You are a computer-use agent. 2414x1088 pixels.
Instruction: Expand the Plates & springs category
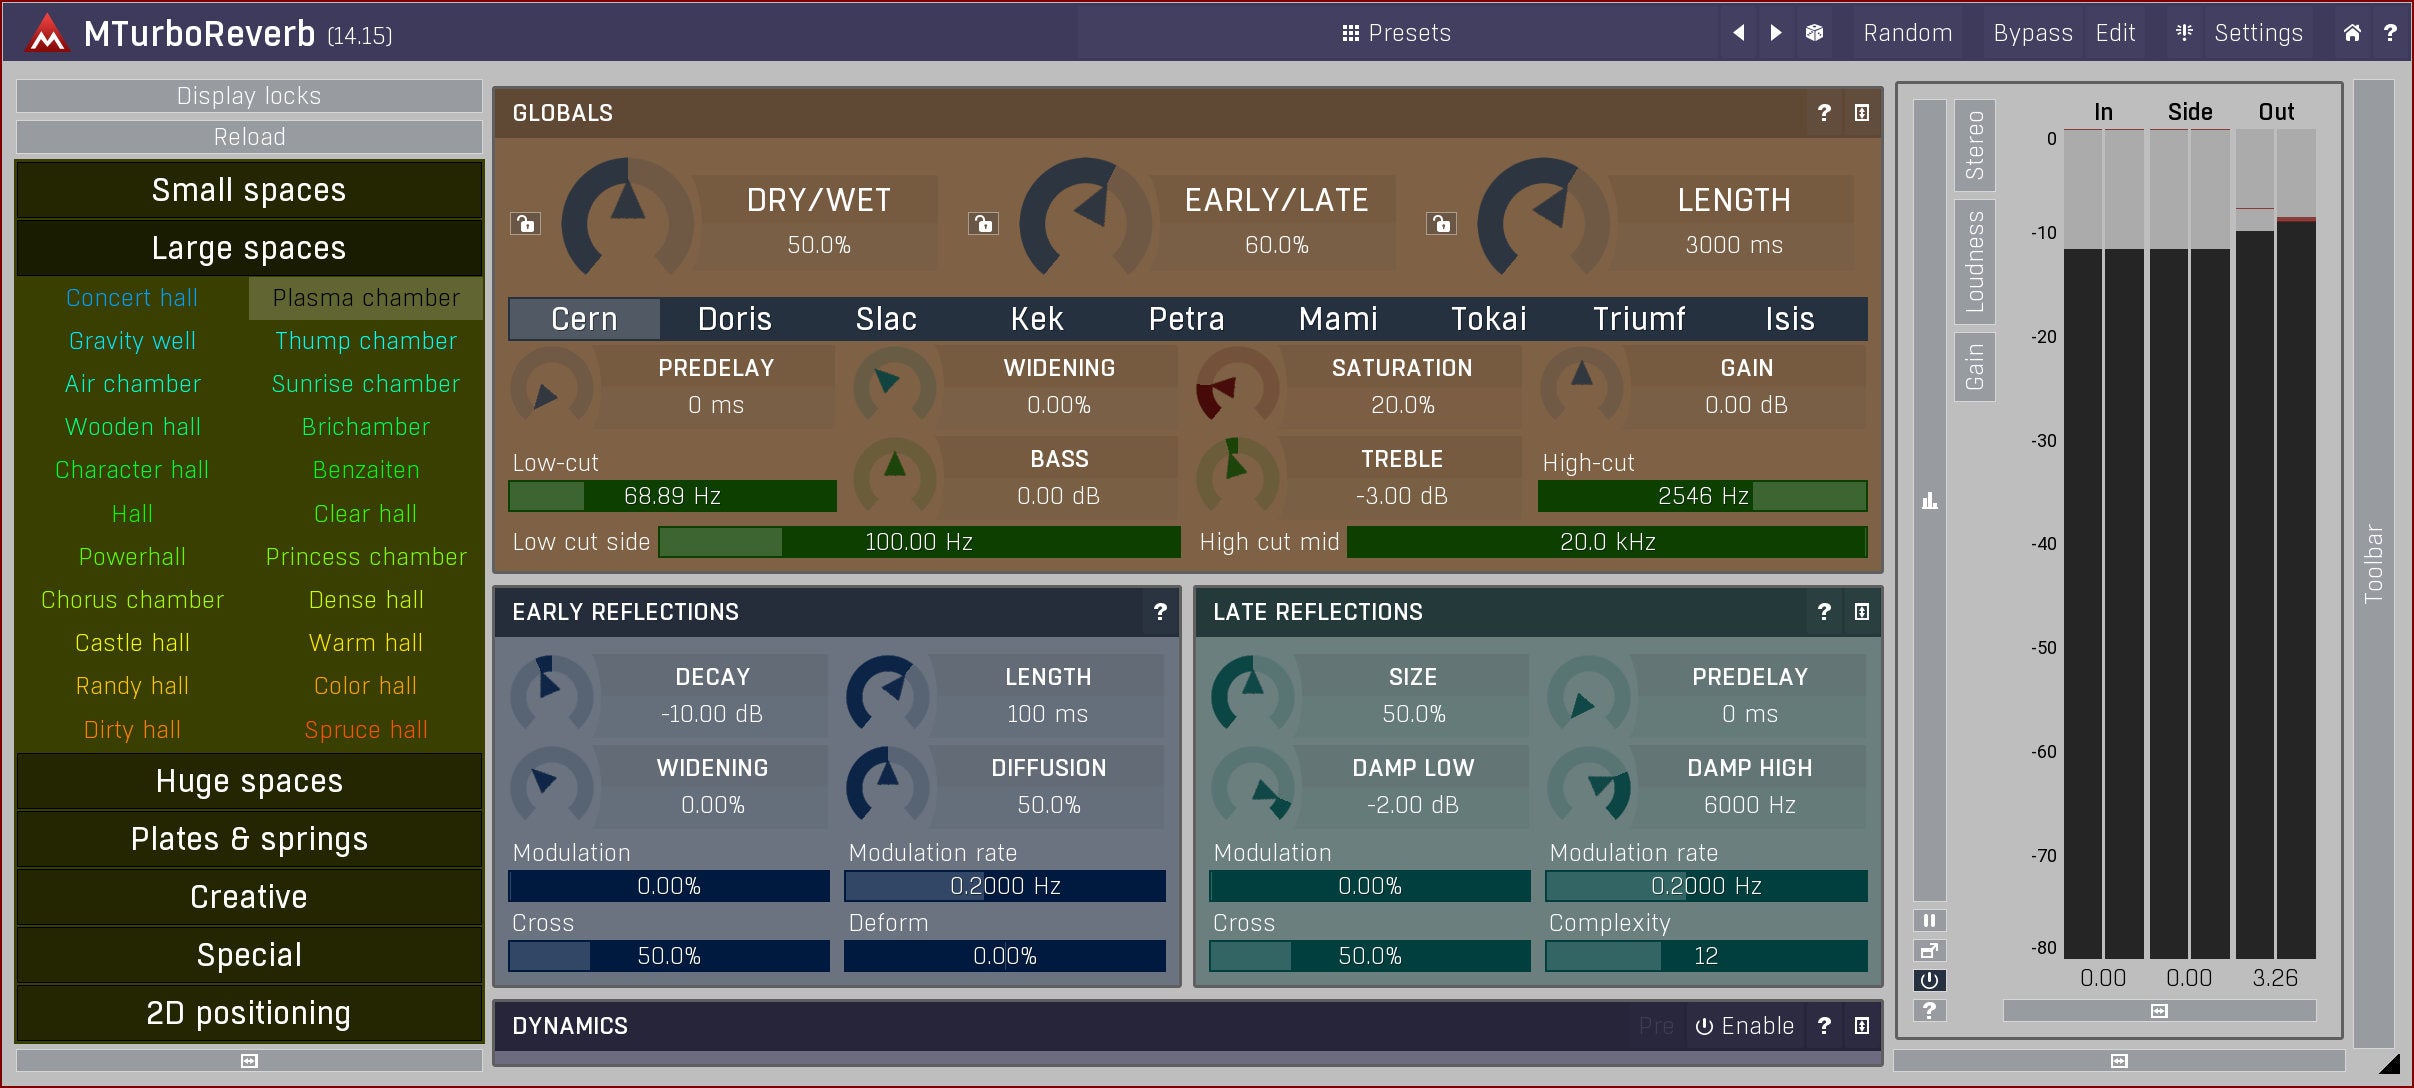[x=249, y=839]
